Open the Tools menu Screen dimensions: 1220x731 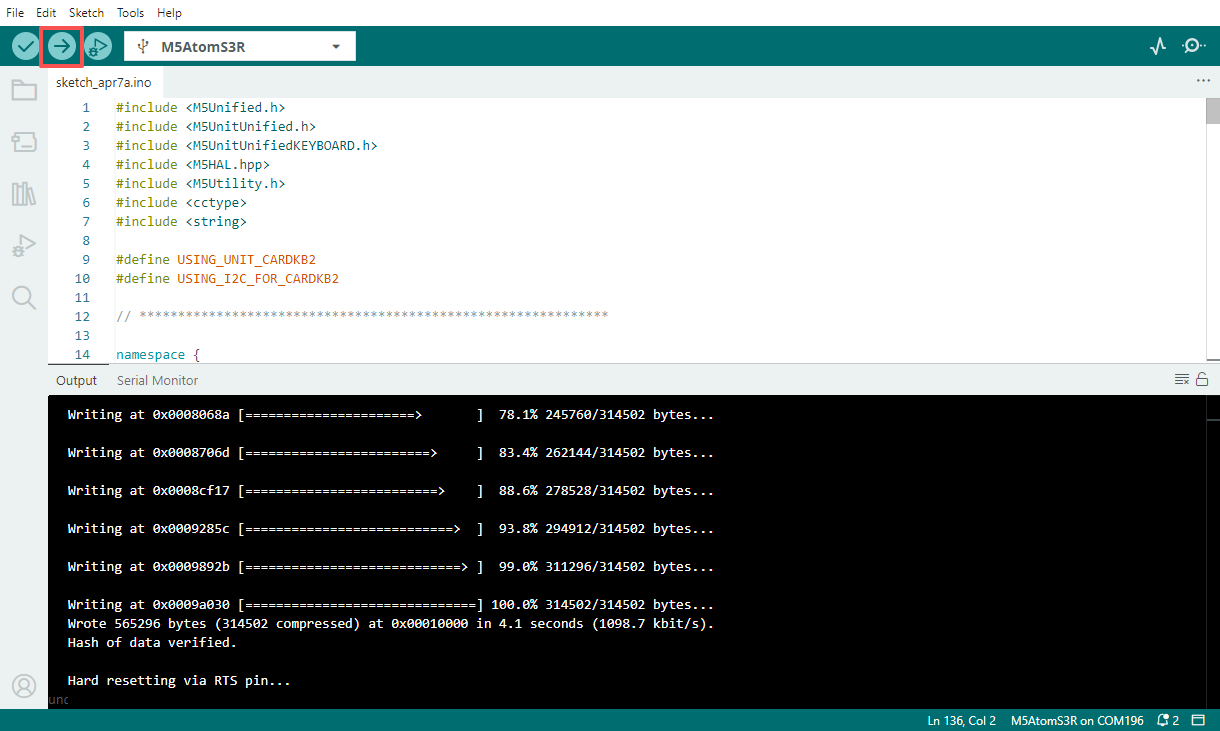click(x=130, y=13)
